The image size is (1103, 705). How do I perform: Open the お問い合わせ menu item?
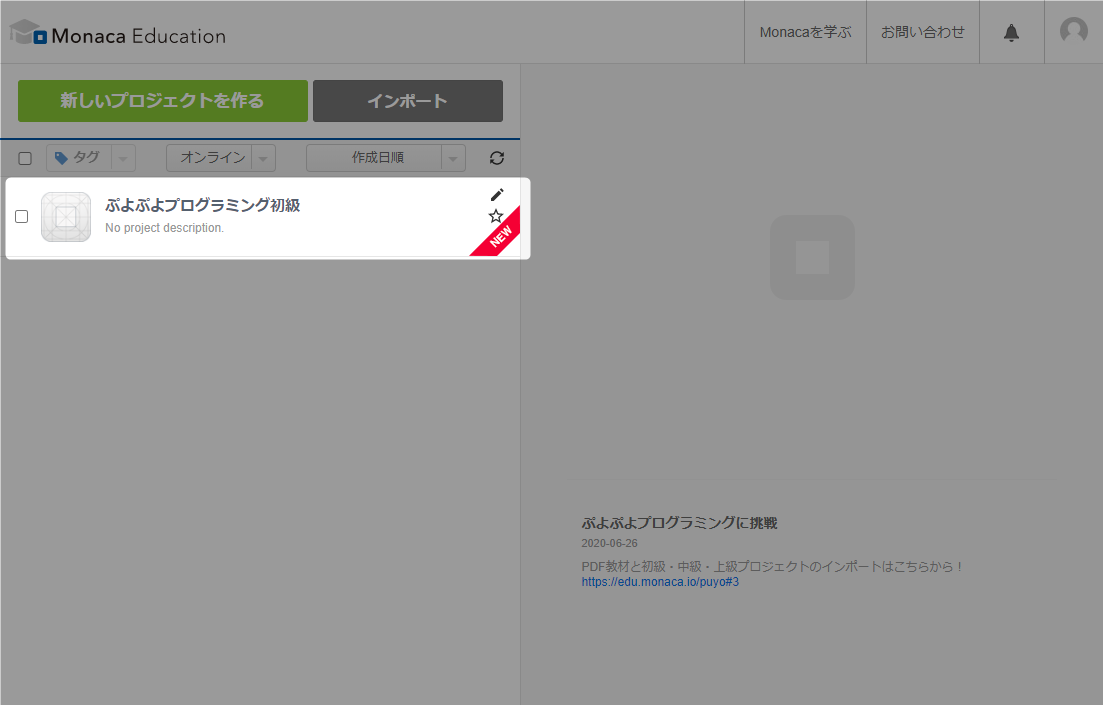pyautogui.click(x=923, y=32)
